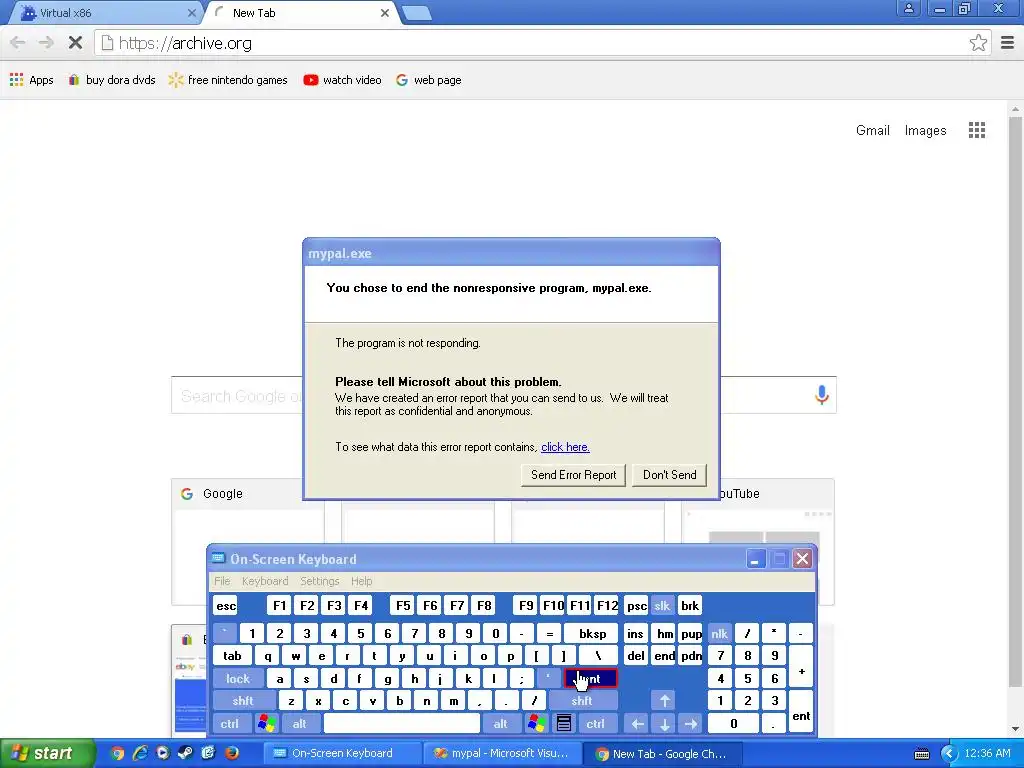The image size is (1024, 768).
Task: Toggle the nlk Num Lock key
Action: pos(719,633)
